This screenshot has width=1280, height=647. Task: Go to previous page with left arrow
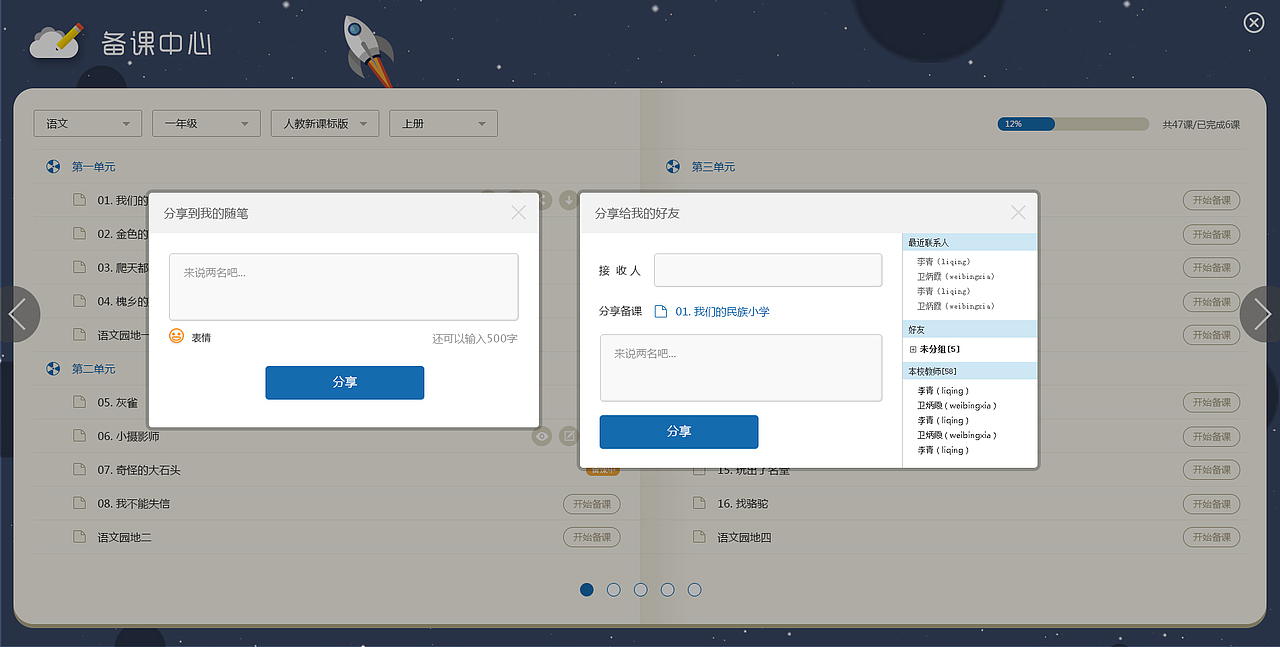(18, 314)
